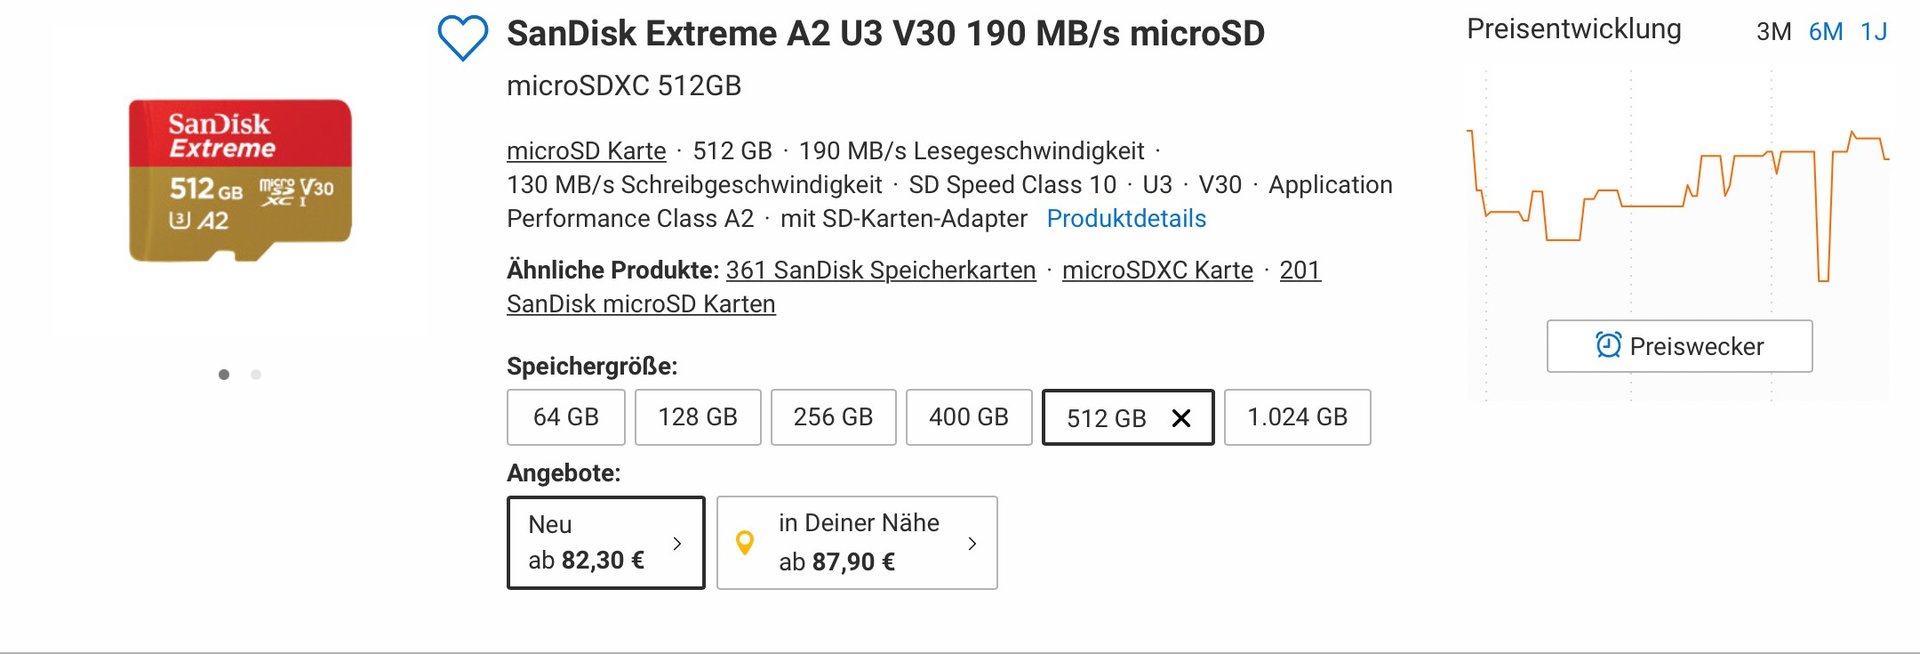Click the yellow location pin icon

tap(744, 543)
